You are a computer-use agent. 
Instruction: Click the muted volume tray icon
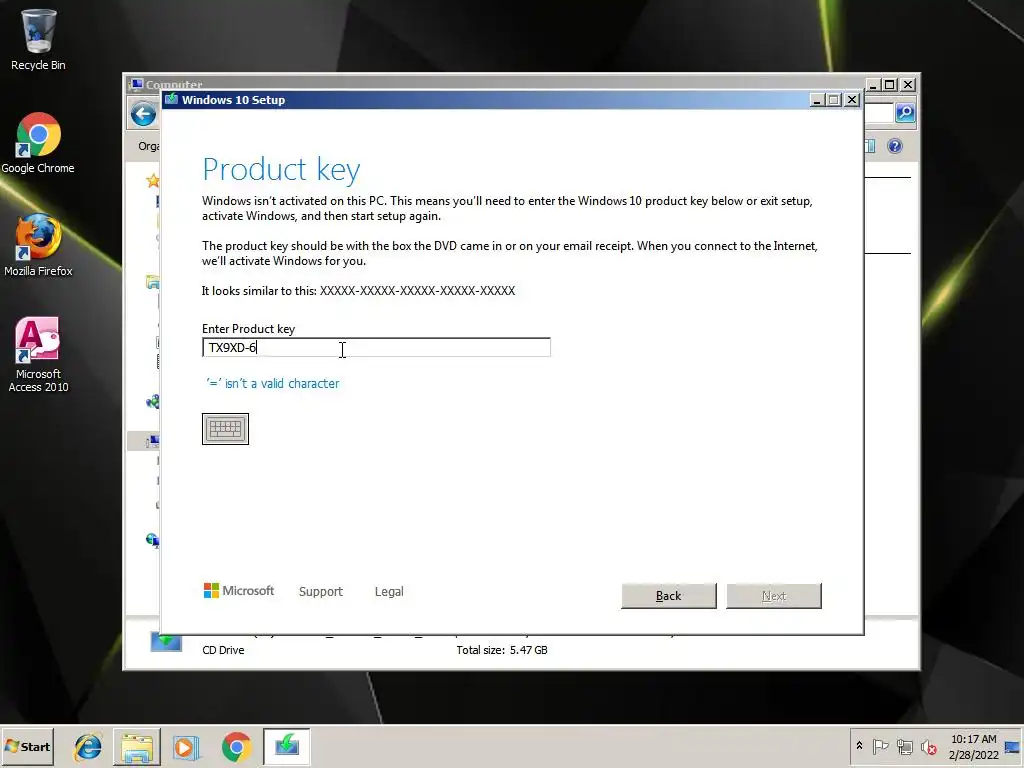[x=928, y=746]
